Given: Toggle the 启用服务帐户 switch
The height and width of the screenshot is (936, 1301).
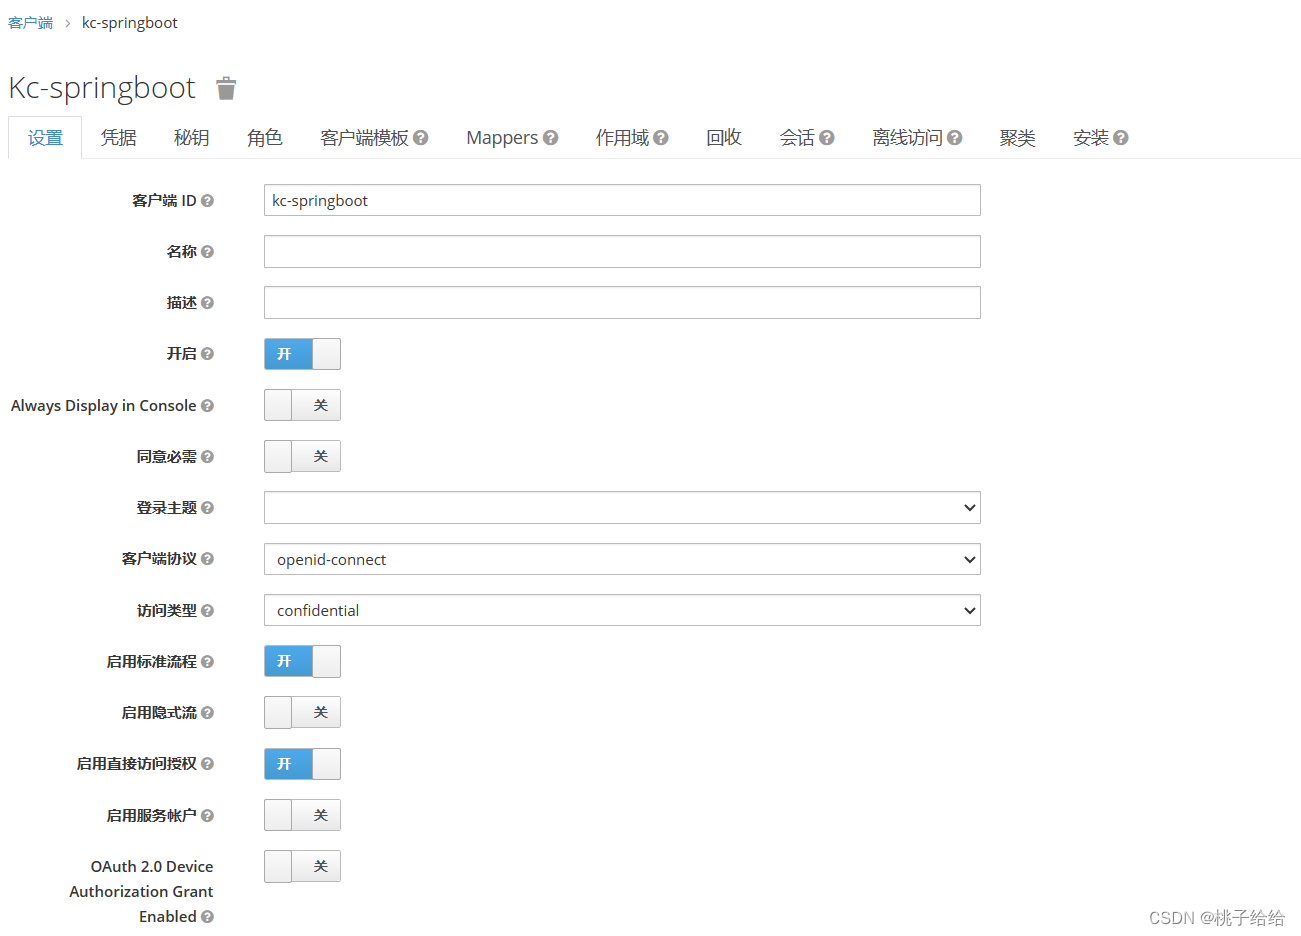Looking at the screenshot, I should tap(302, 815).
